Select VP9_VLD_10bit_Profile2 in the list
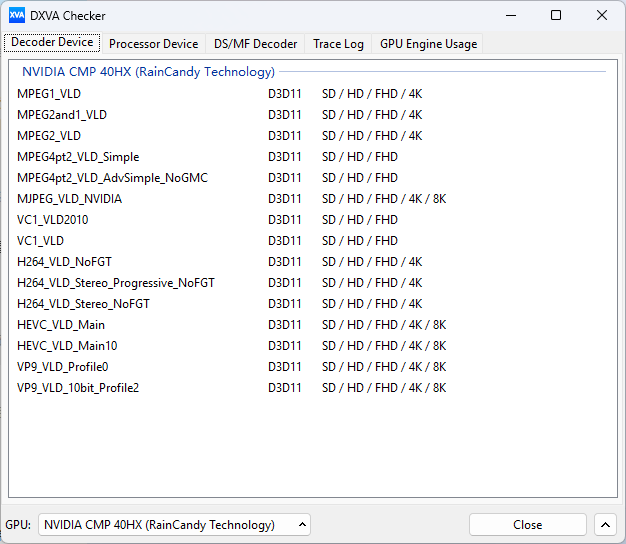Image resolution: width=626 pixels, height=544 pixels. coord(78,388)
